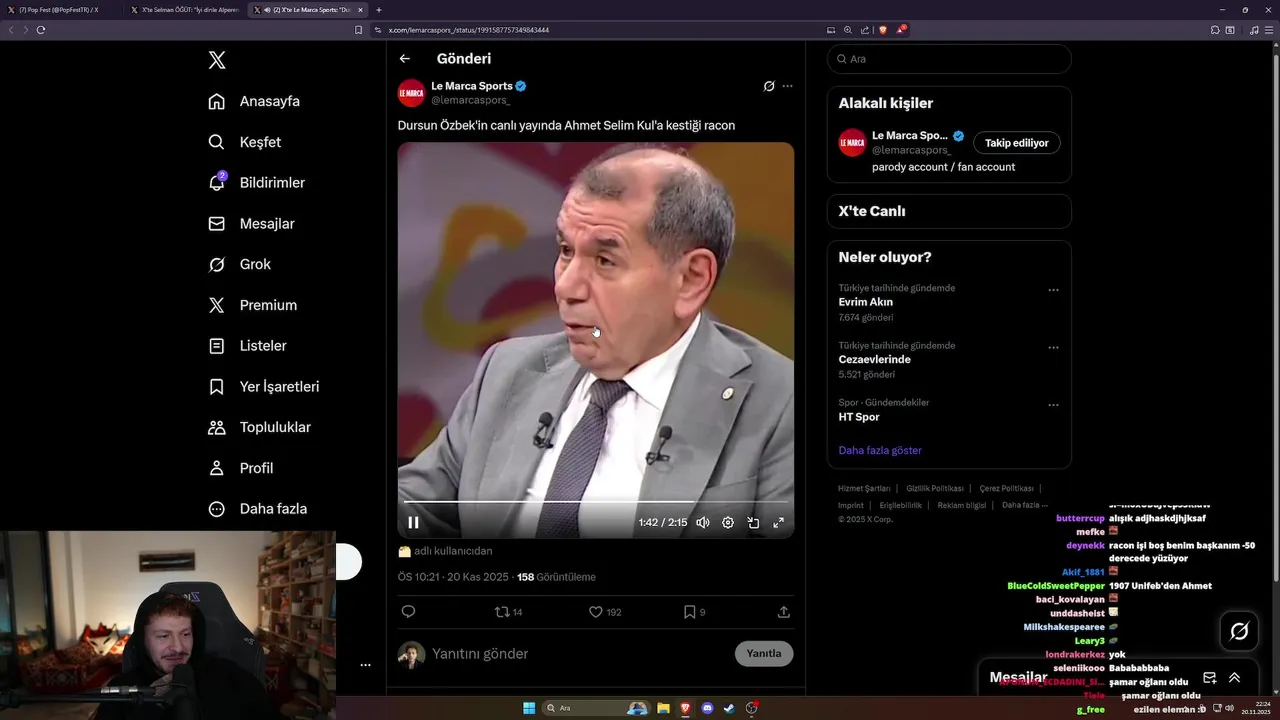Bookmark the post showing 9 bookmarks
The image size is (1280, 720).
pyautogui.click(x=695, y=612)
